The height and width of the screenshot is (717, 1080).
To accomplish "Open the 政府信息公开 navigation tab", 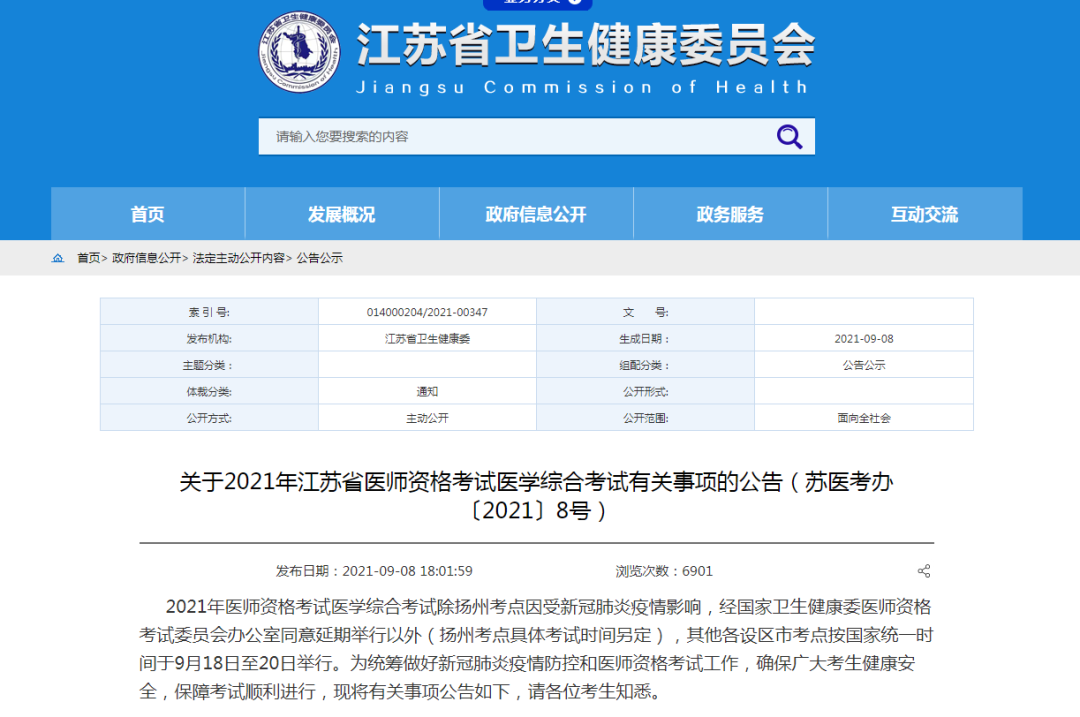I will pos(537,214).
